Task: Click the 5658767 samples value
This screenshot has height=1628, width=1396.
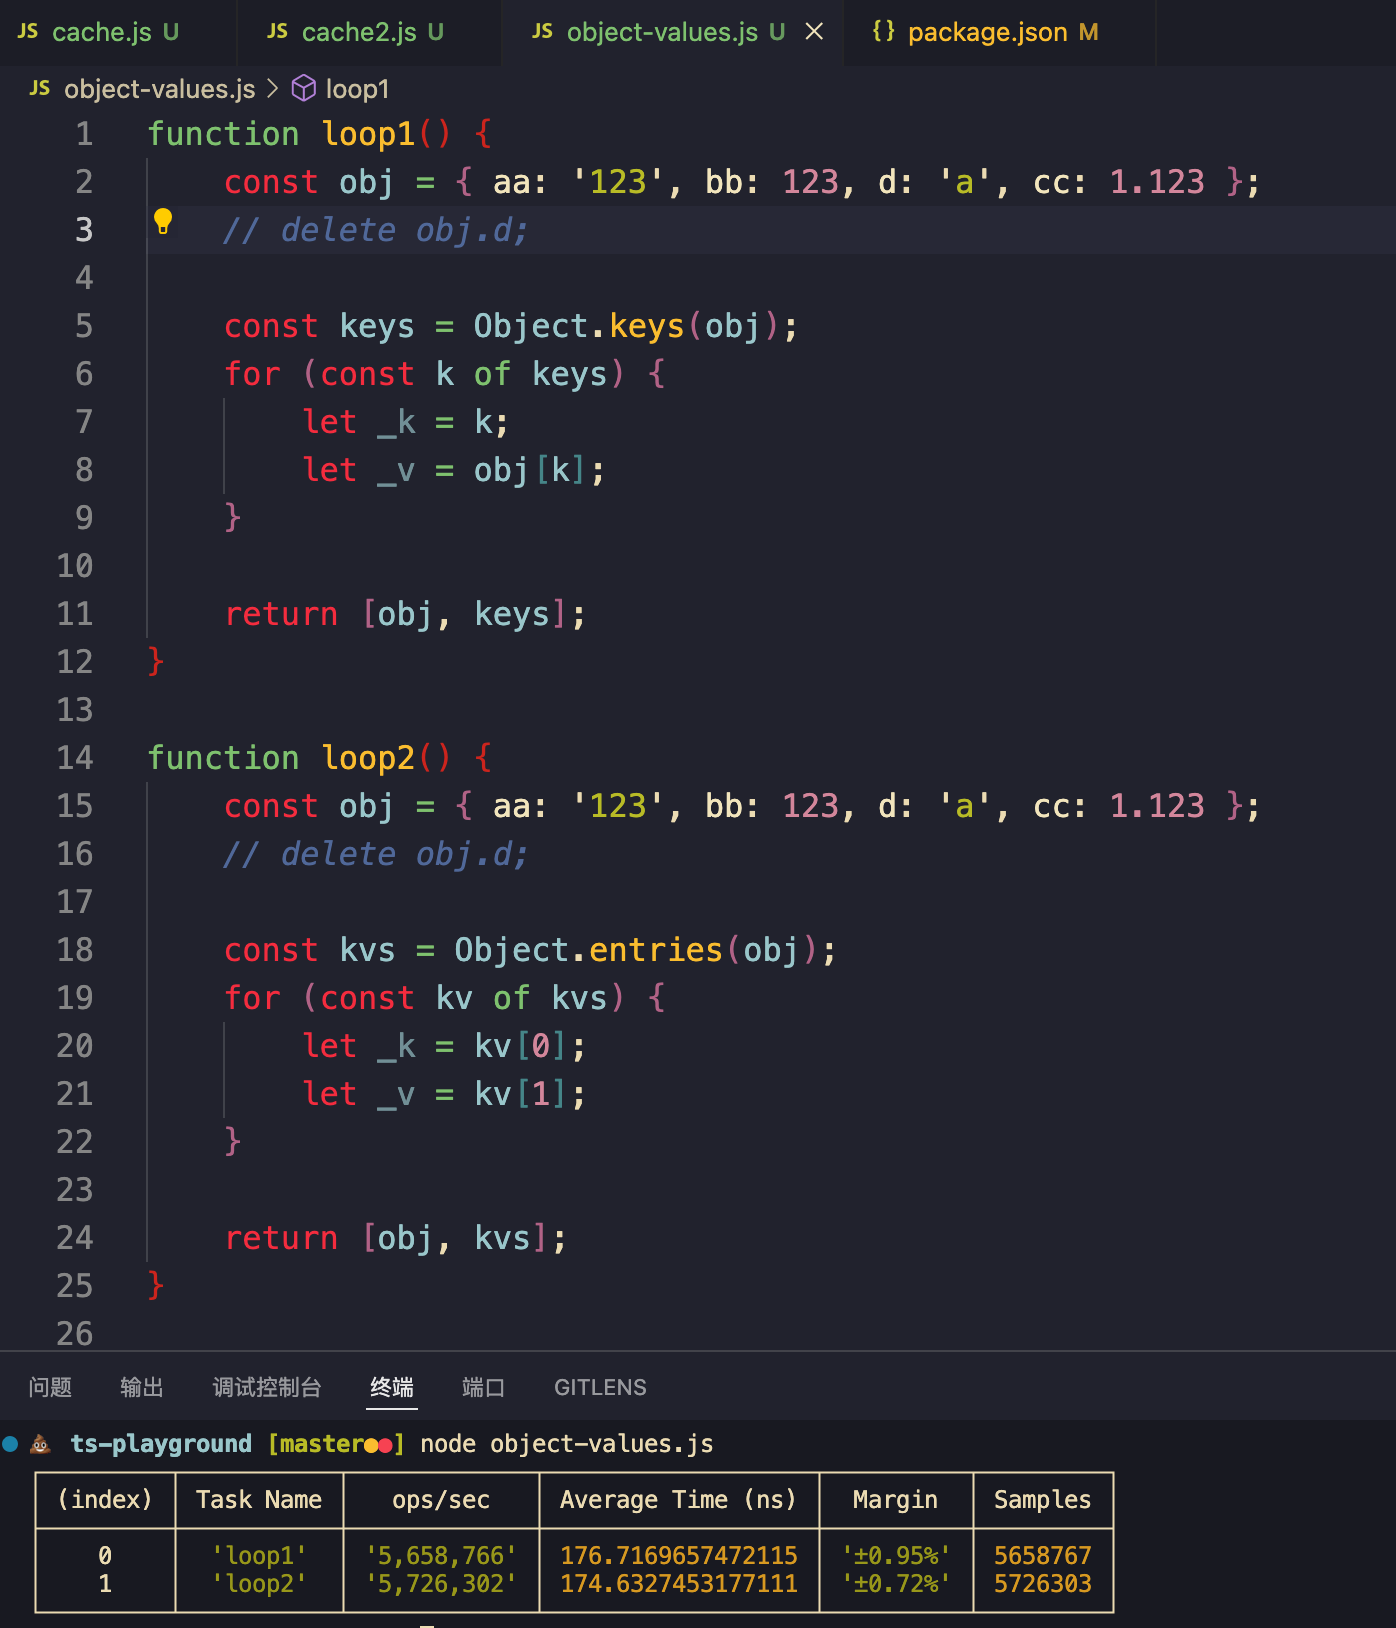Action: (1043, 1556)
